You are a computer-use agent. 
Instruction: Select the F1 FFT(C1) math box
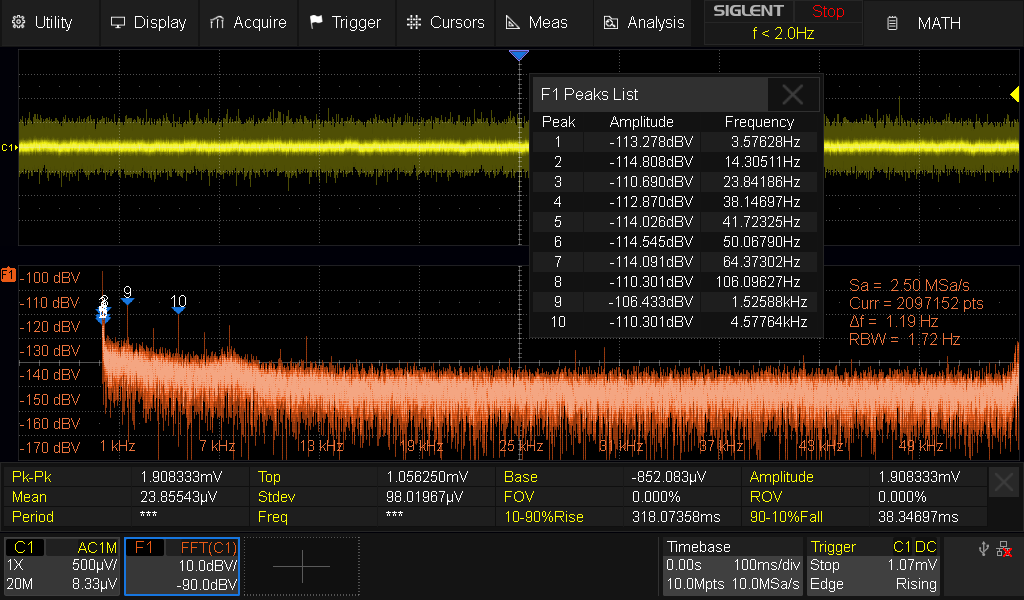(x=181, y=566)
